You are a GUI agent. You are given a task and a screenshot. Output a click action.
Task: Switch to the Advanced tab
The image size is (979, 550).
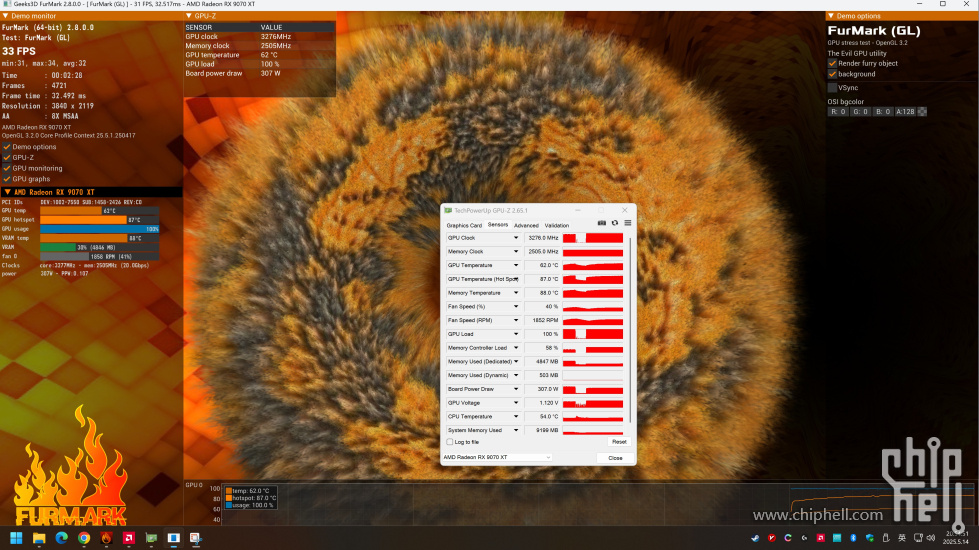[526, 225]
